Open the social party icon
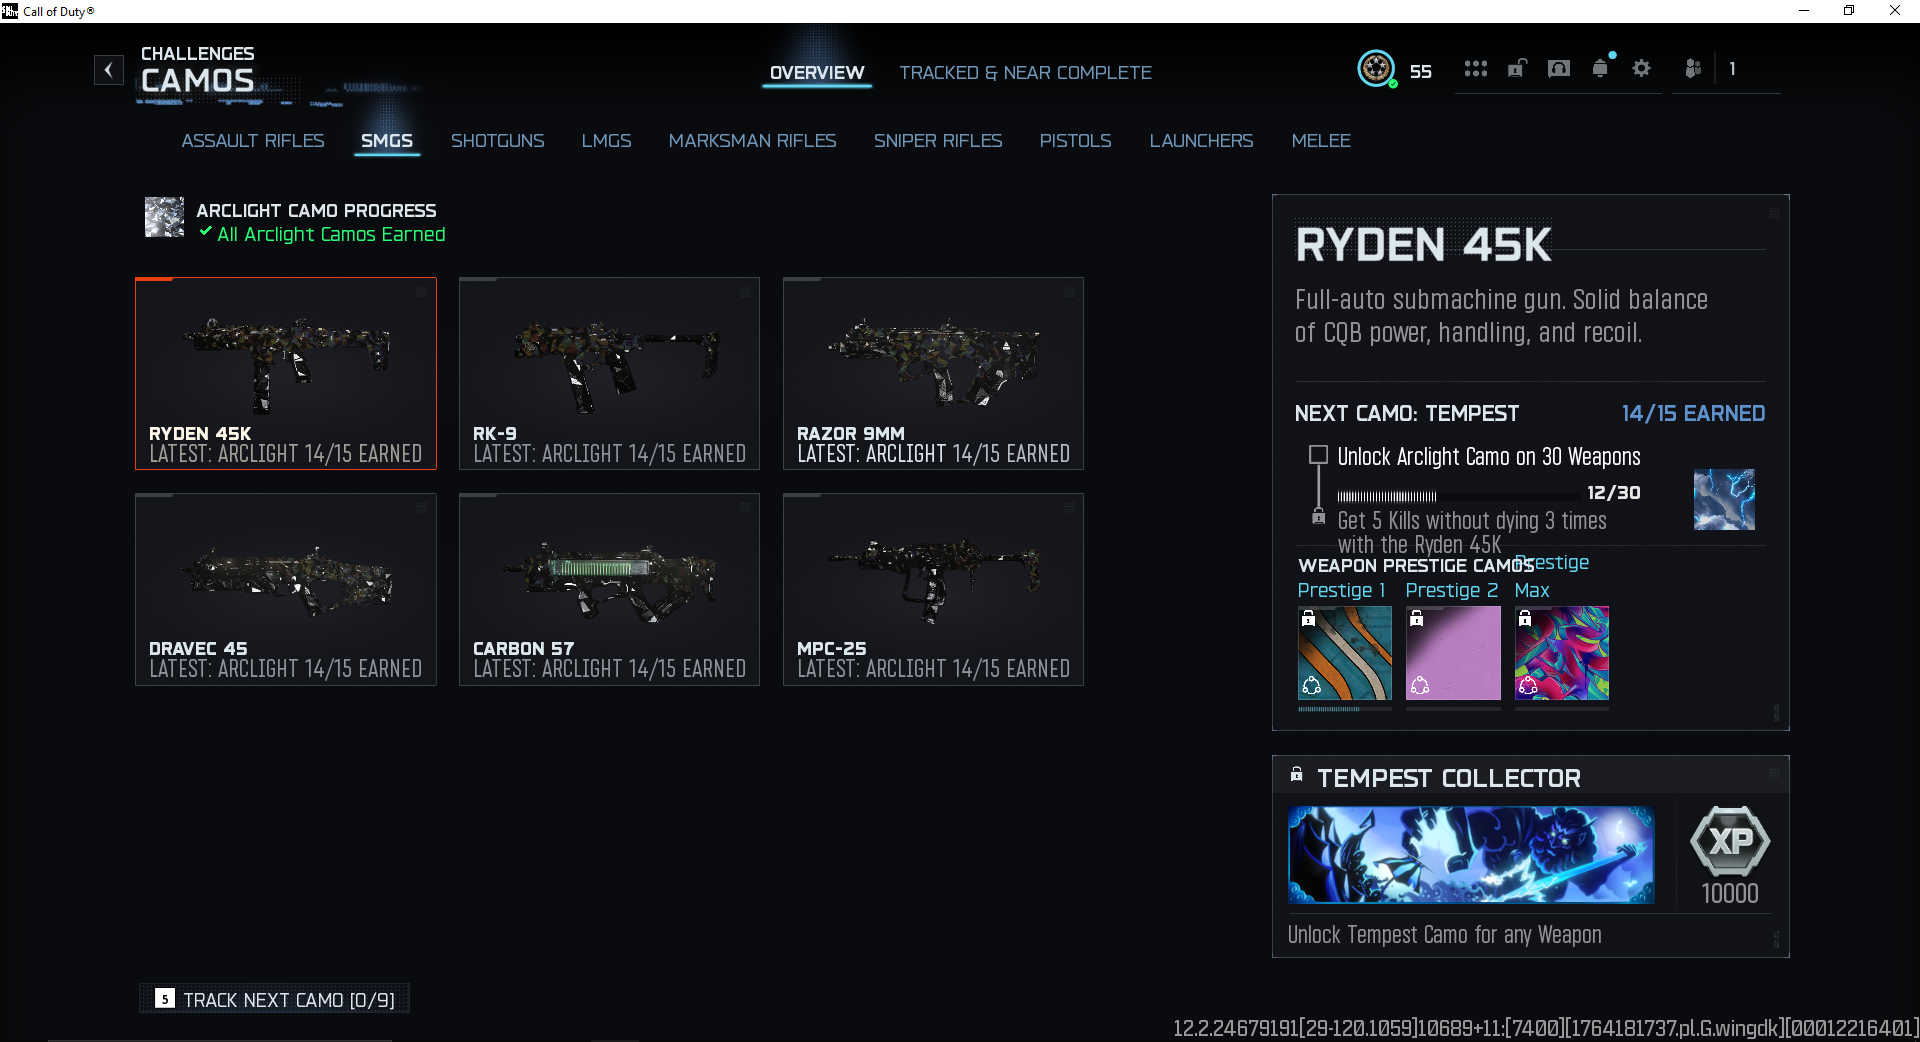This screenshot has width=1920, height=1042. point(1693,69)
